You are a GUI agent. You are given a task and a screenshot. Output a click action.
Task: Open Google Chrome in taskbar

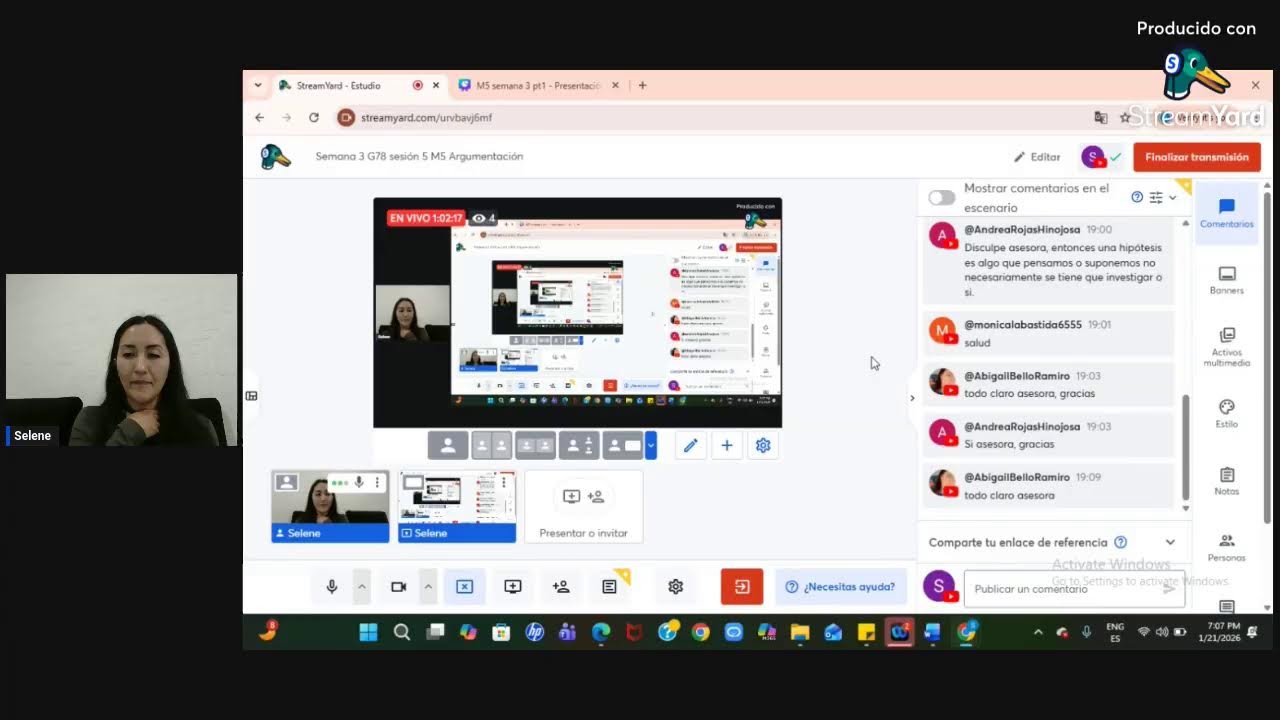pyautogui.click(x=700, y=632)
